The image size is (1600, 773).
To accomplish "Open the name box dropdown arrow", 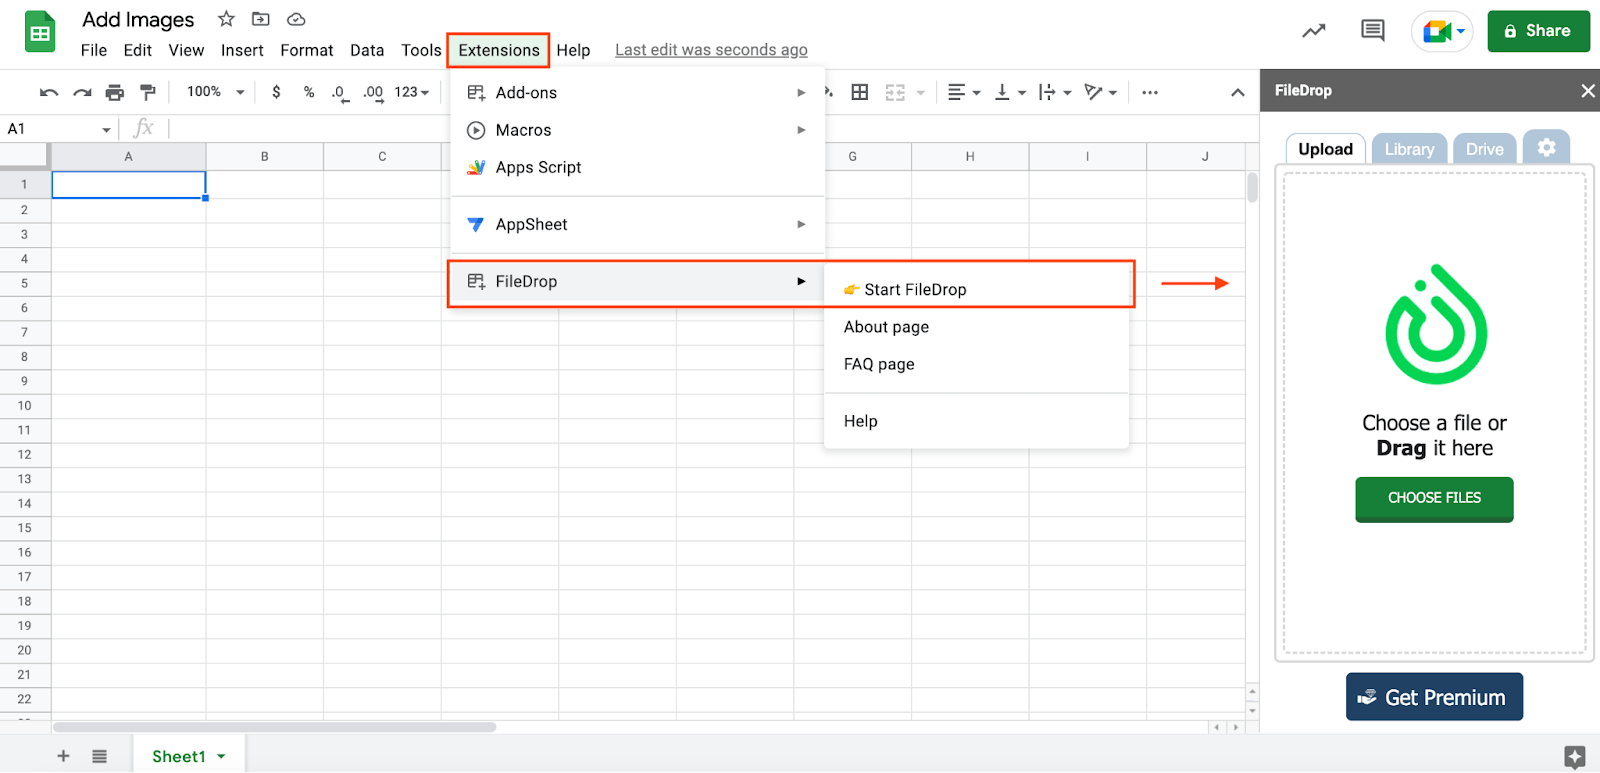I will (x=106, y=130).
